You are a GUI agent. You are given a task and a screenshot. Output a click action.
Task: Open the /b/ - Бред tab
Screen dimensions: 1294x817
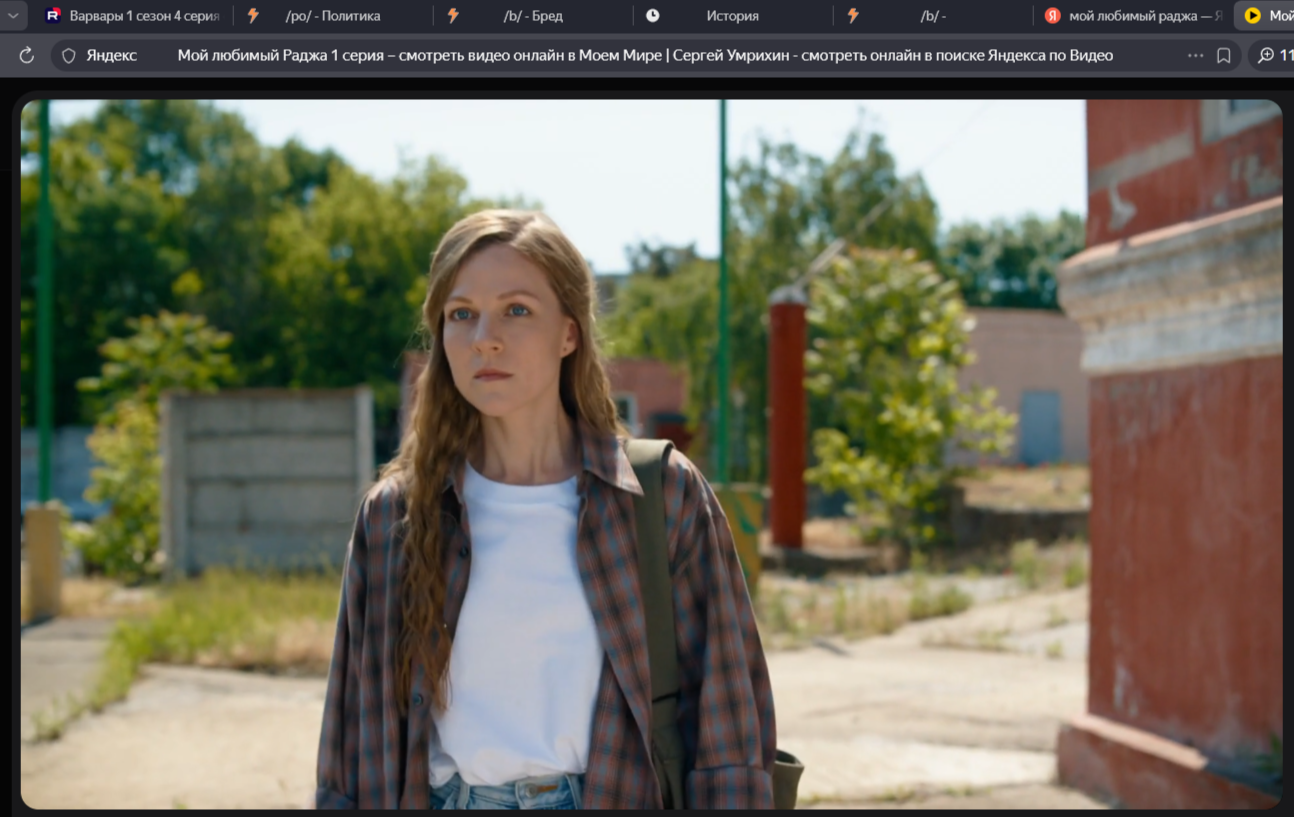532,16
